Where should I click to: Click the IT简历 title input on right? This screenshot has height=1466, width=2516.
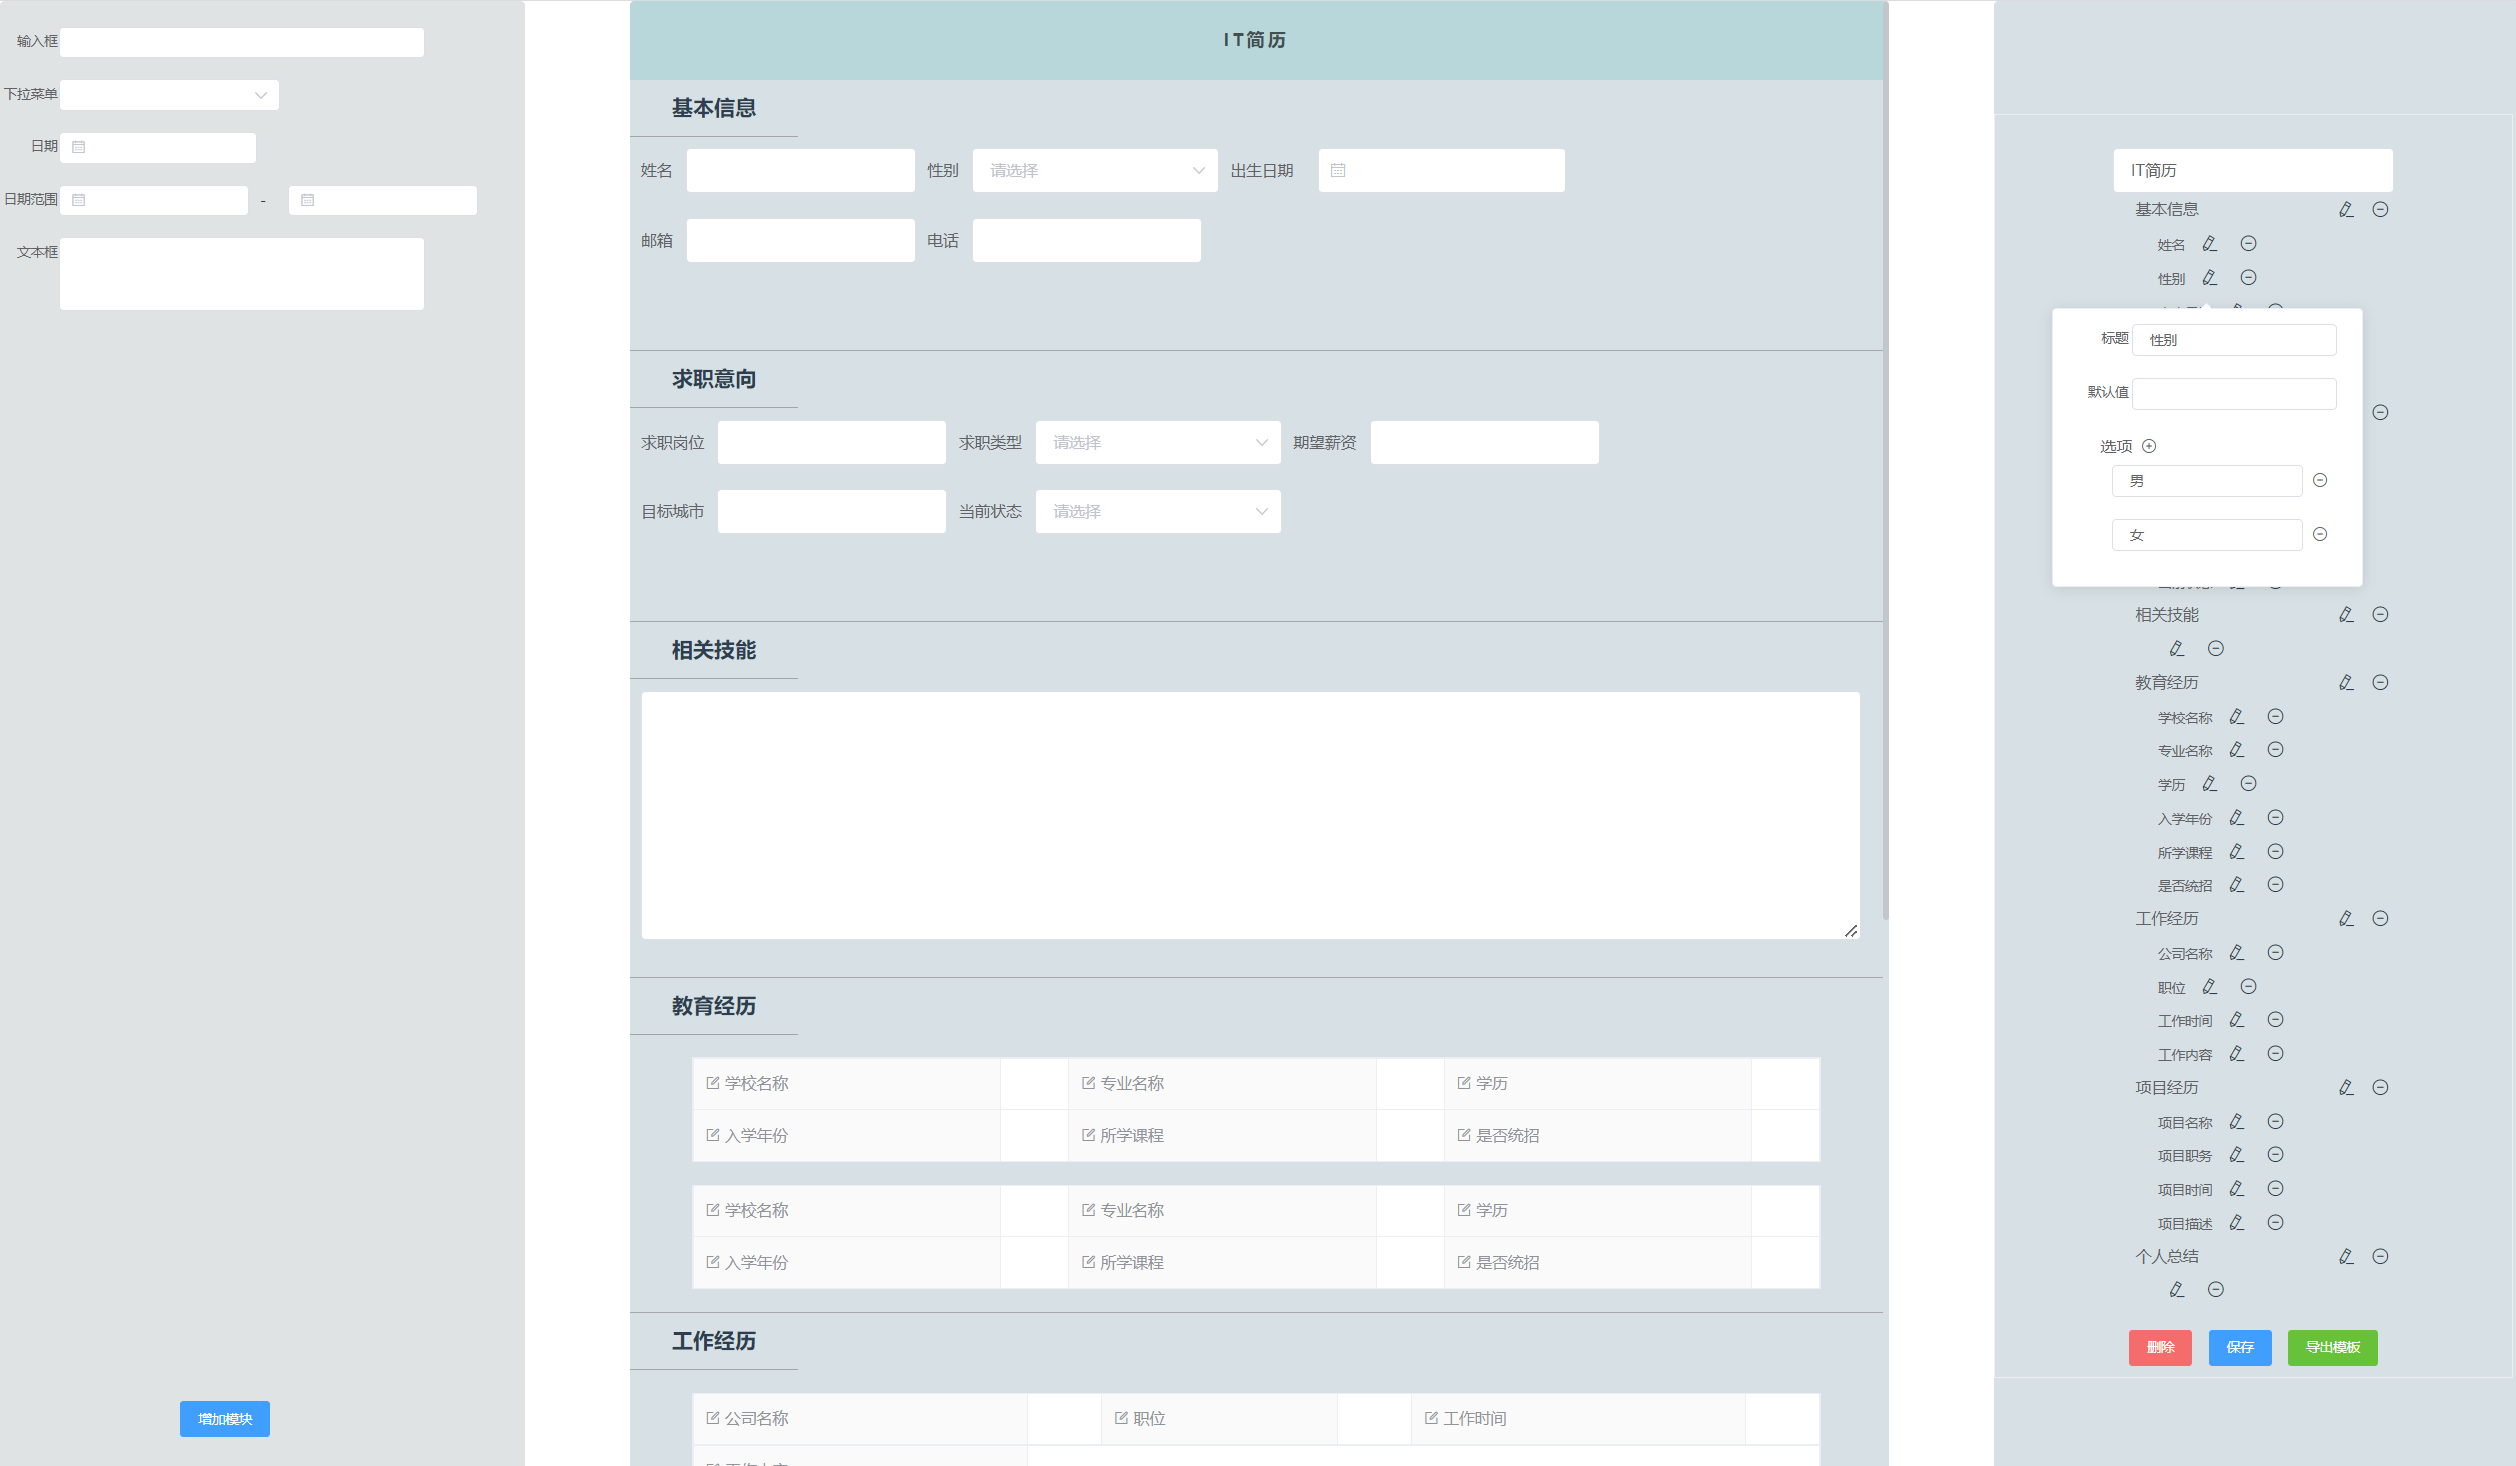(x=2253, y=170)
